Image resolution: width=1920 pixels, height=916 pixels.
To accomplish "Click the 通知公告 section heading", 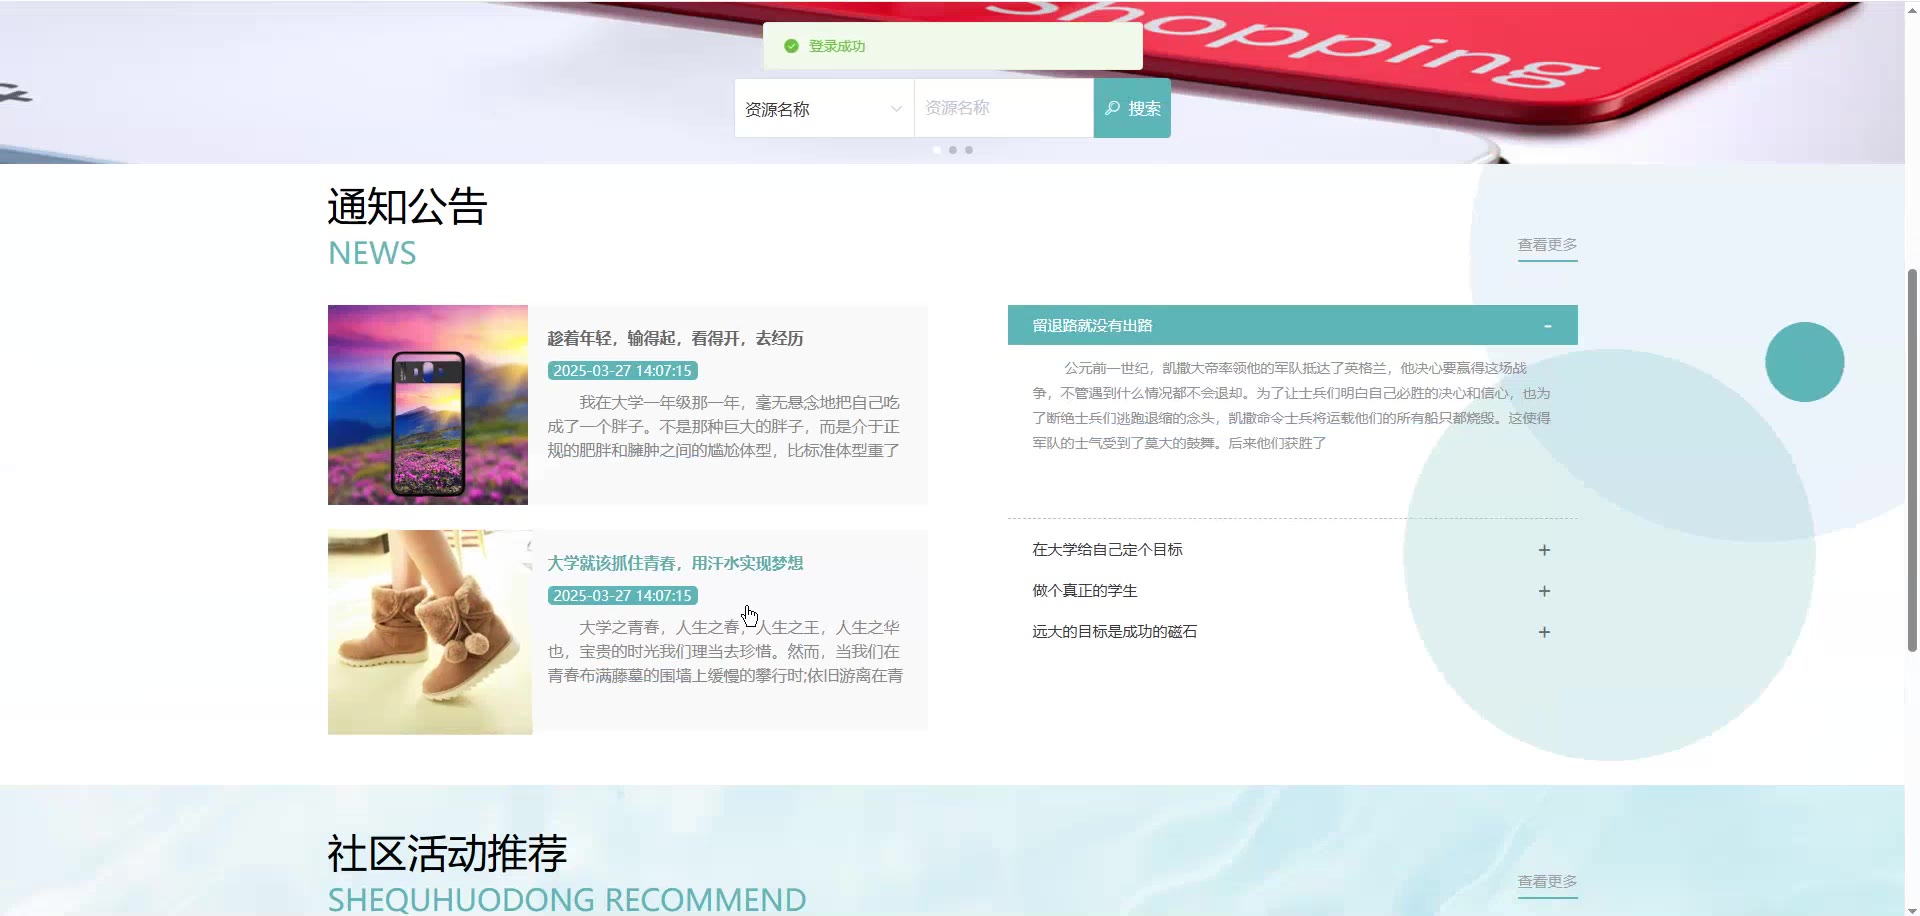I will [x=407, y=207].
